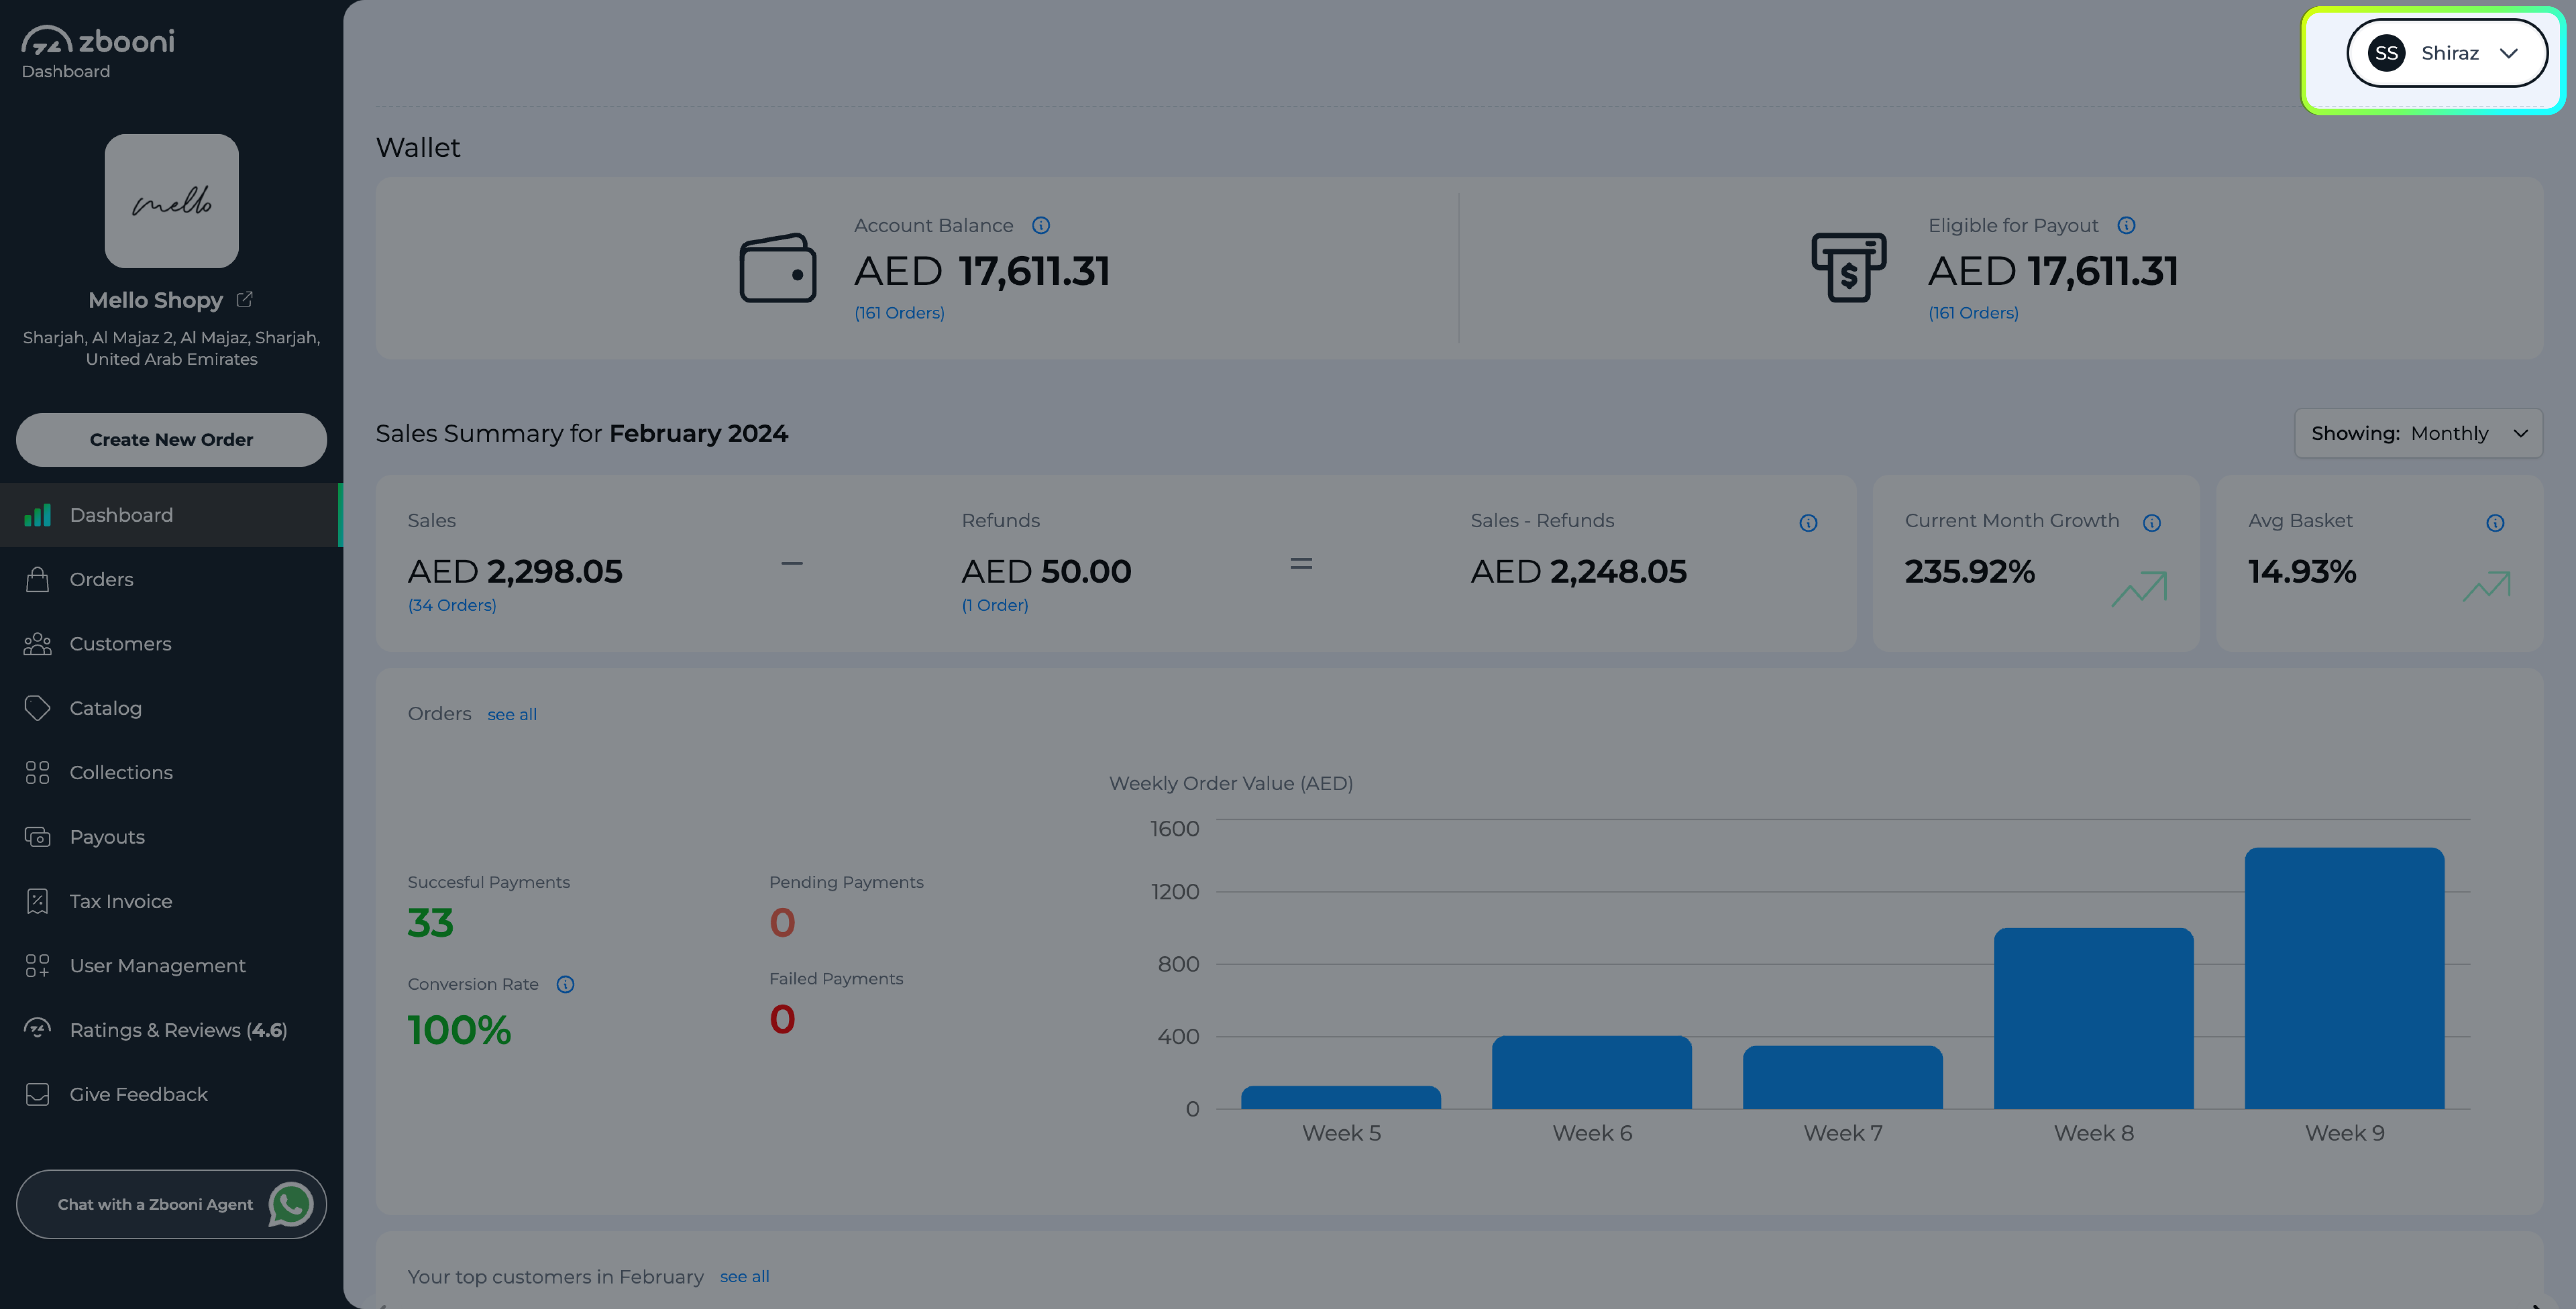Click the 14.93% Avg Basket value
Viewport: 2576px width, 1309px height.
click(x=2302, y=571)
